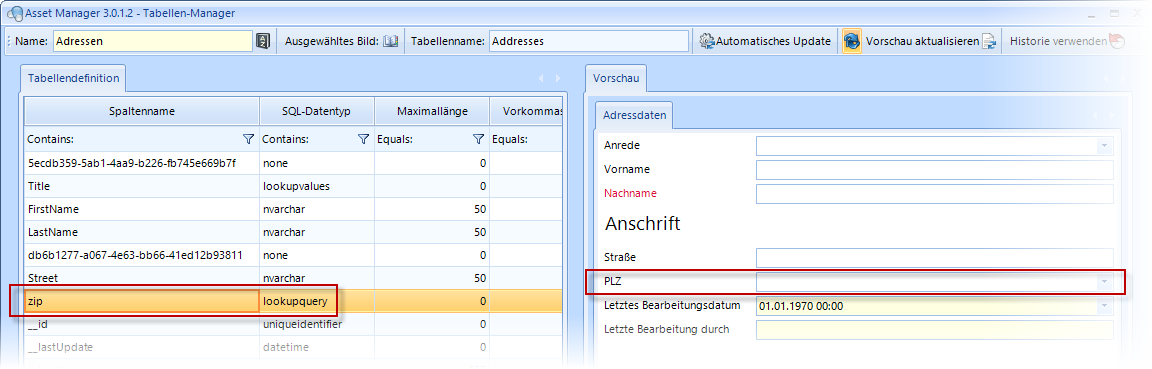1152x369 pixels.
Task: Expand the PLZ dropdown arrow
Action: pos(1104,282)
